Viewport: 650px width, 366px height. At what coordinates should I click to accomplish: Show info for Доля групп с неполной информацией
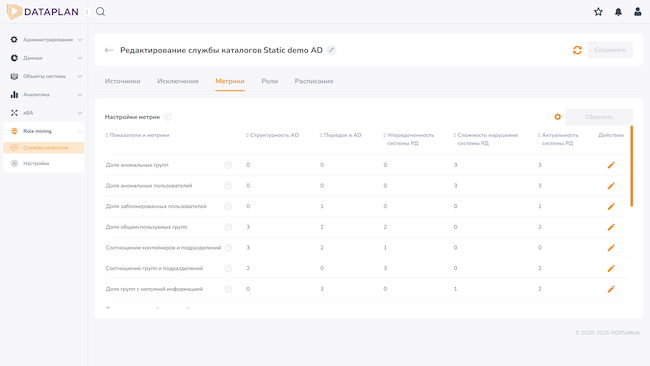coord(228,289)
